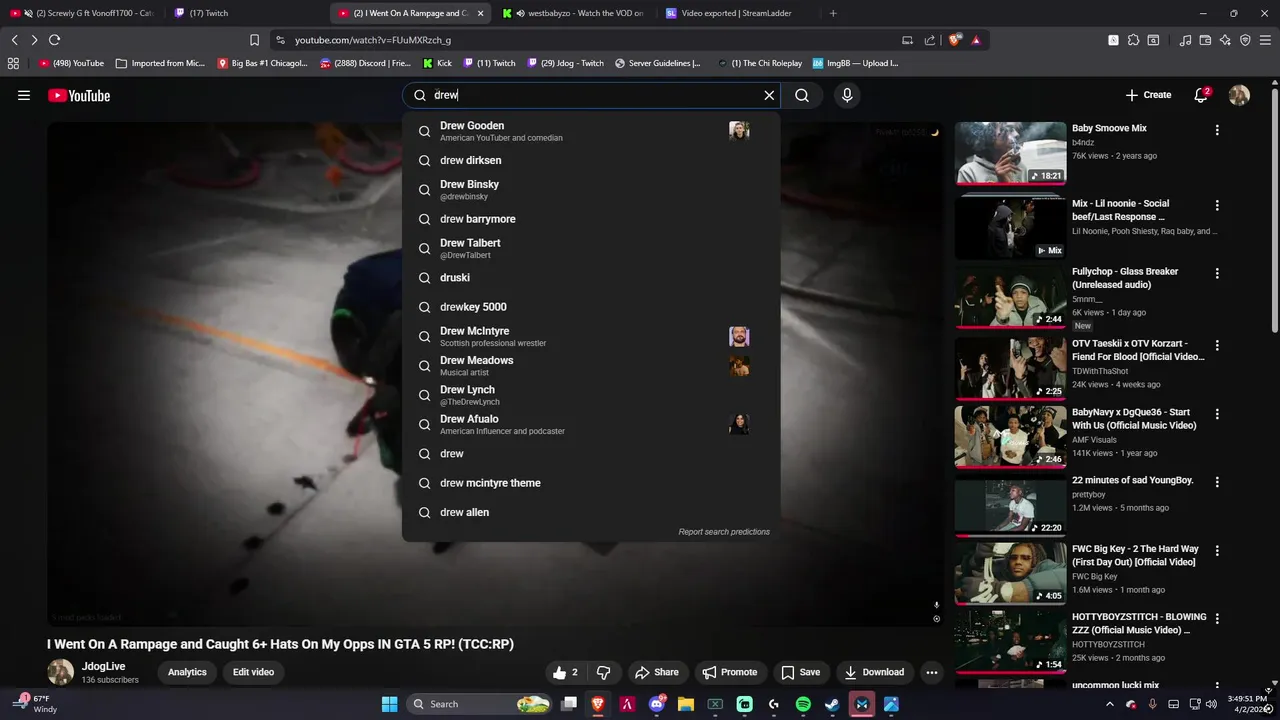Open Spotify from the taskbar
Image resolution: width=1280 pixels, height=720 pixels.
pos(803,704)
